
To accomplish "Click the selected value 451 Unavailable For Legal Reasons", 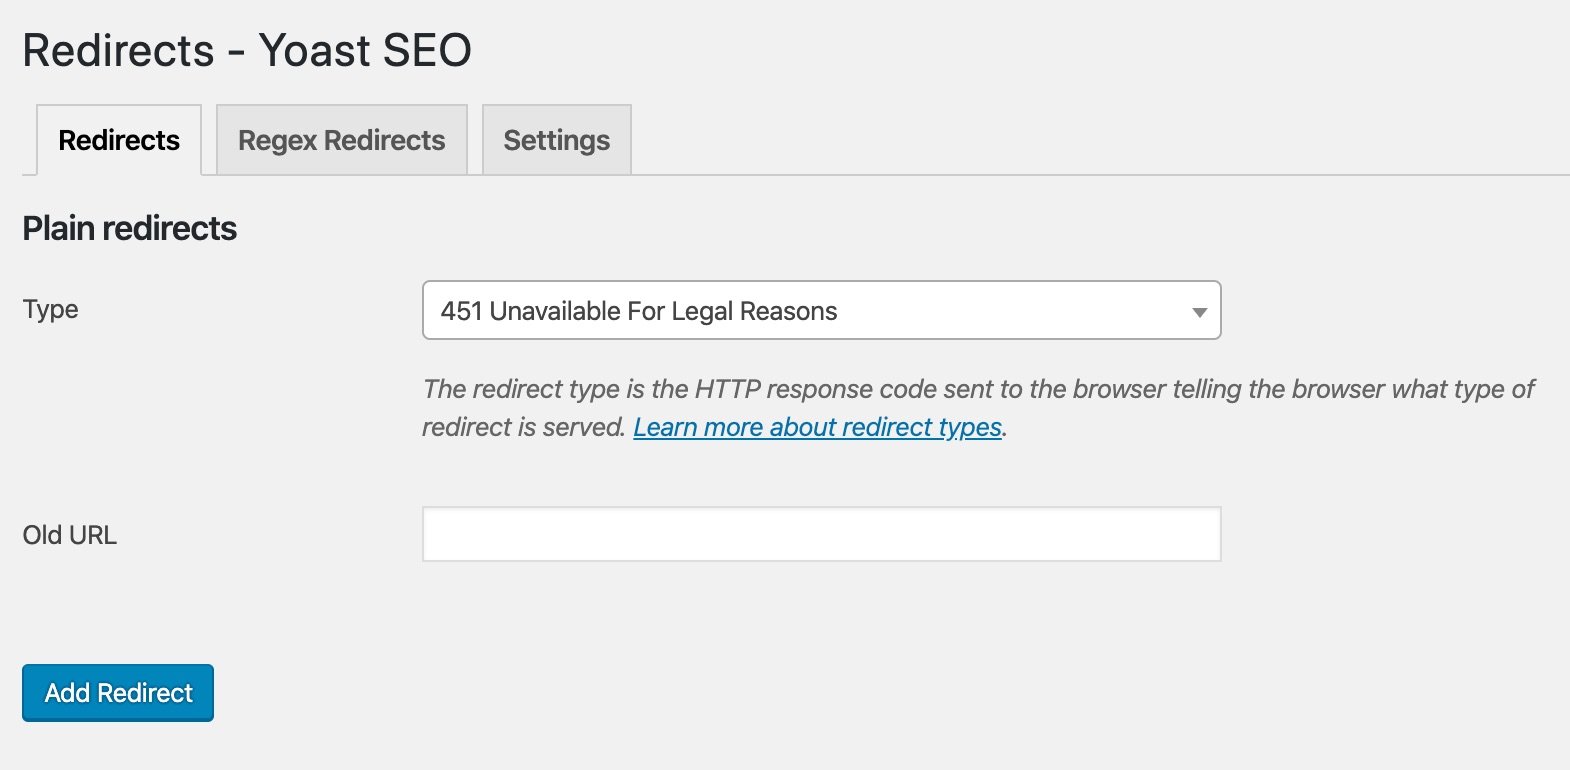I will pyautogui.click(x=638, y=311).
